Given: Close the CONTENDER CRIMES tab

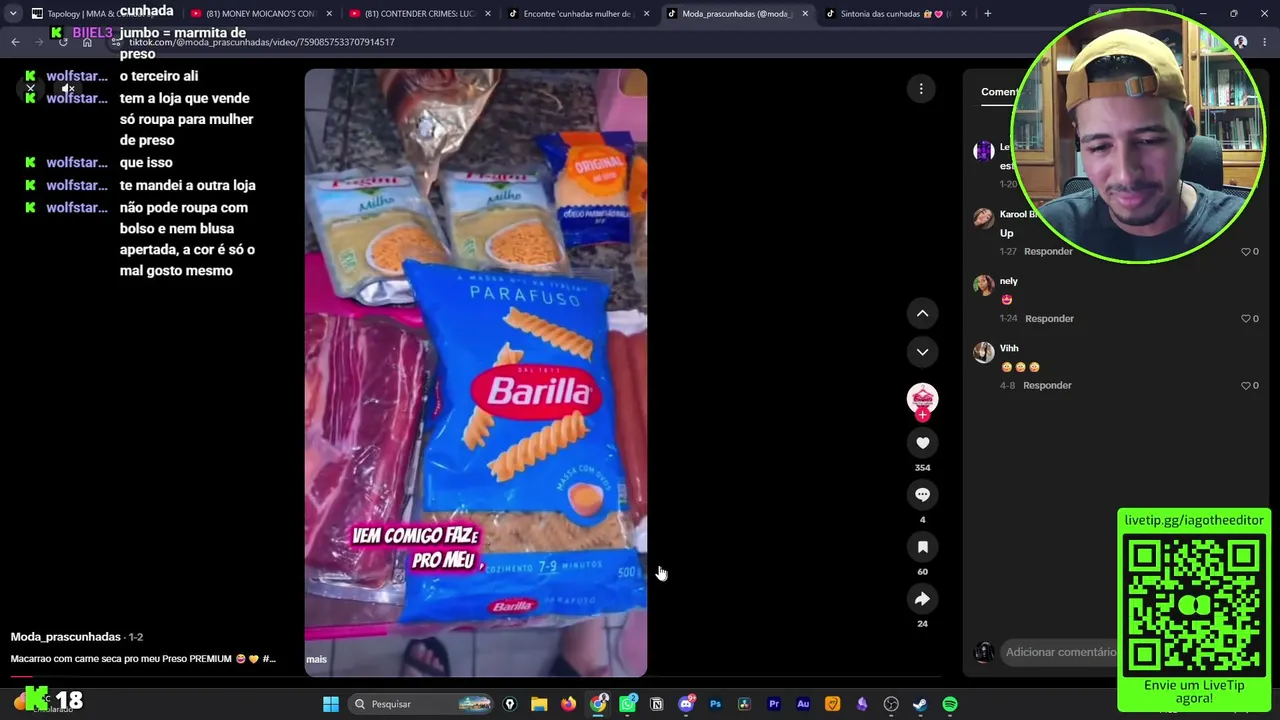Looking at the screenshot, I should point(488,14).
